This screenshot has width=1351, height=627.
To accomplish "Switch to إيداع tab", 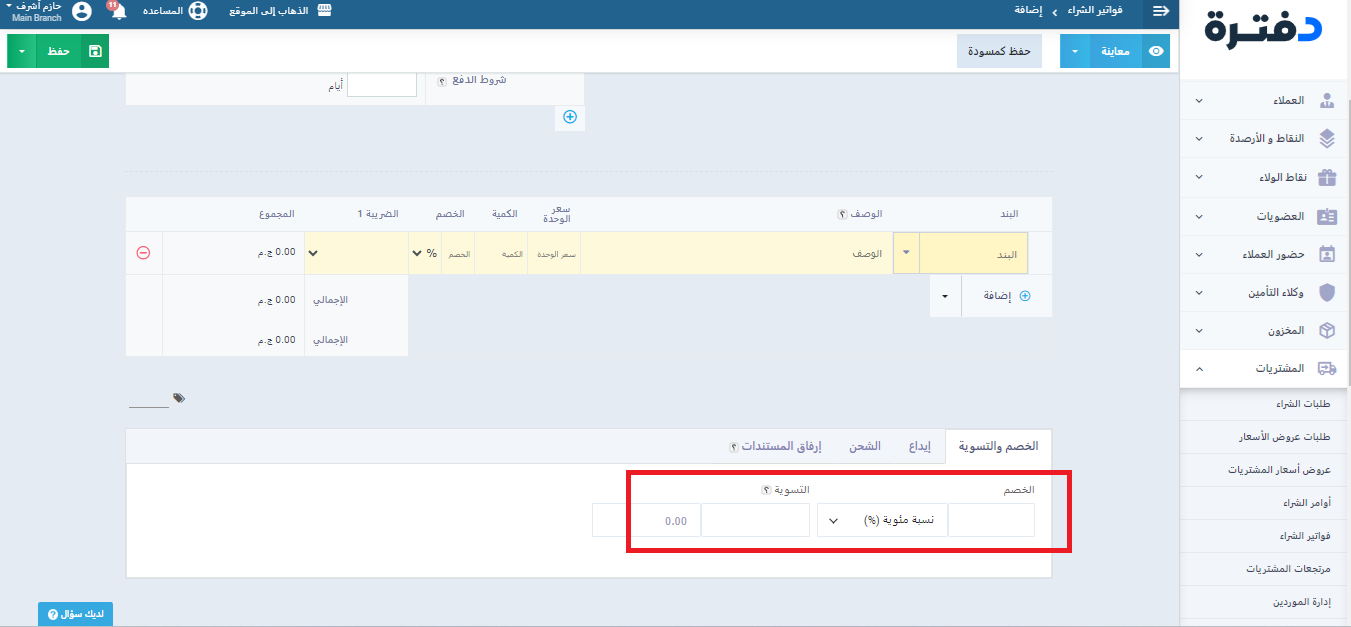I will [x=920, y=446].
